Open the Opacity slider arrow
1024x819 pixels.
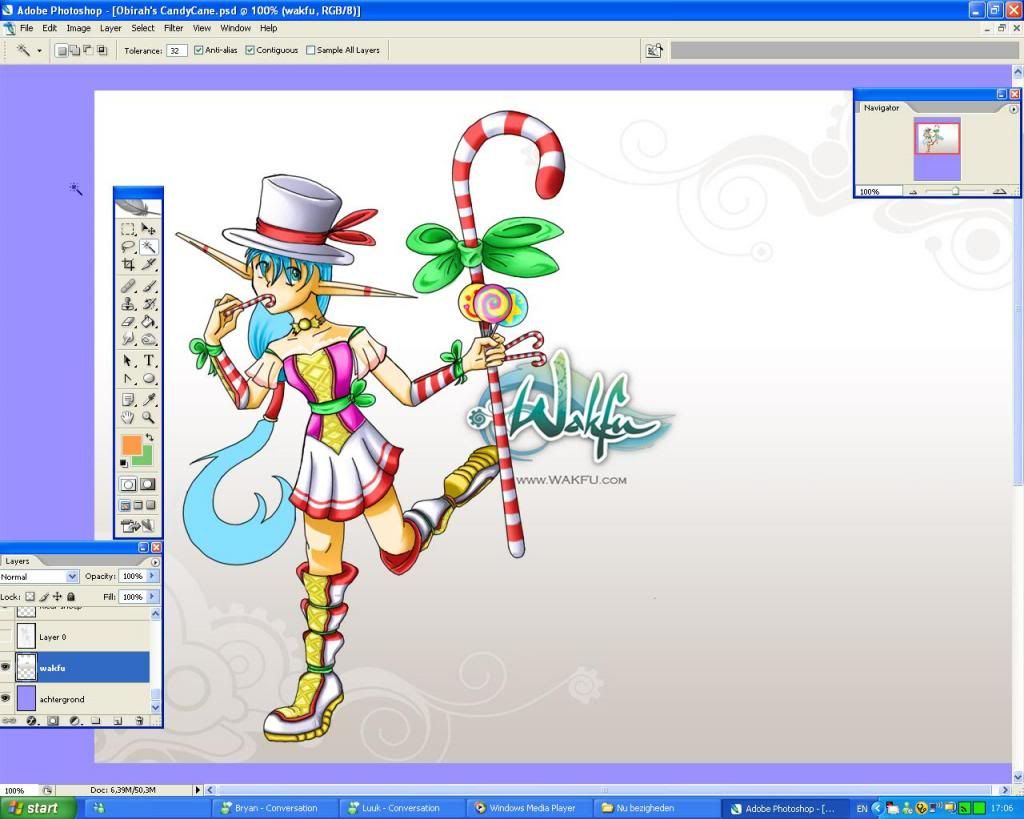point(152,576)
